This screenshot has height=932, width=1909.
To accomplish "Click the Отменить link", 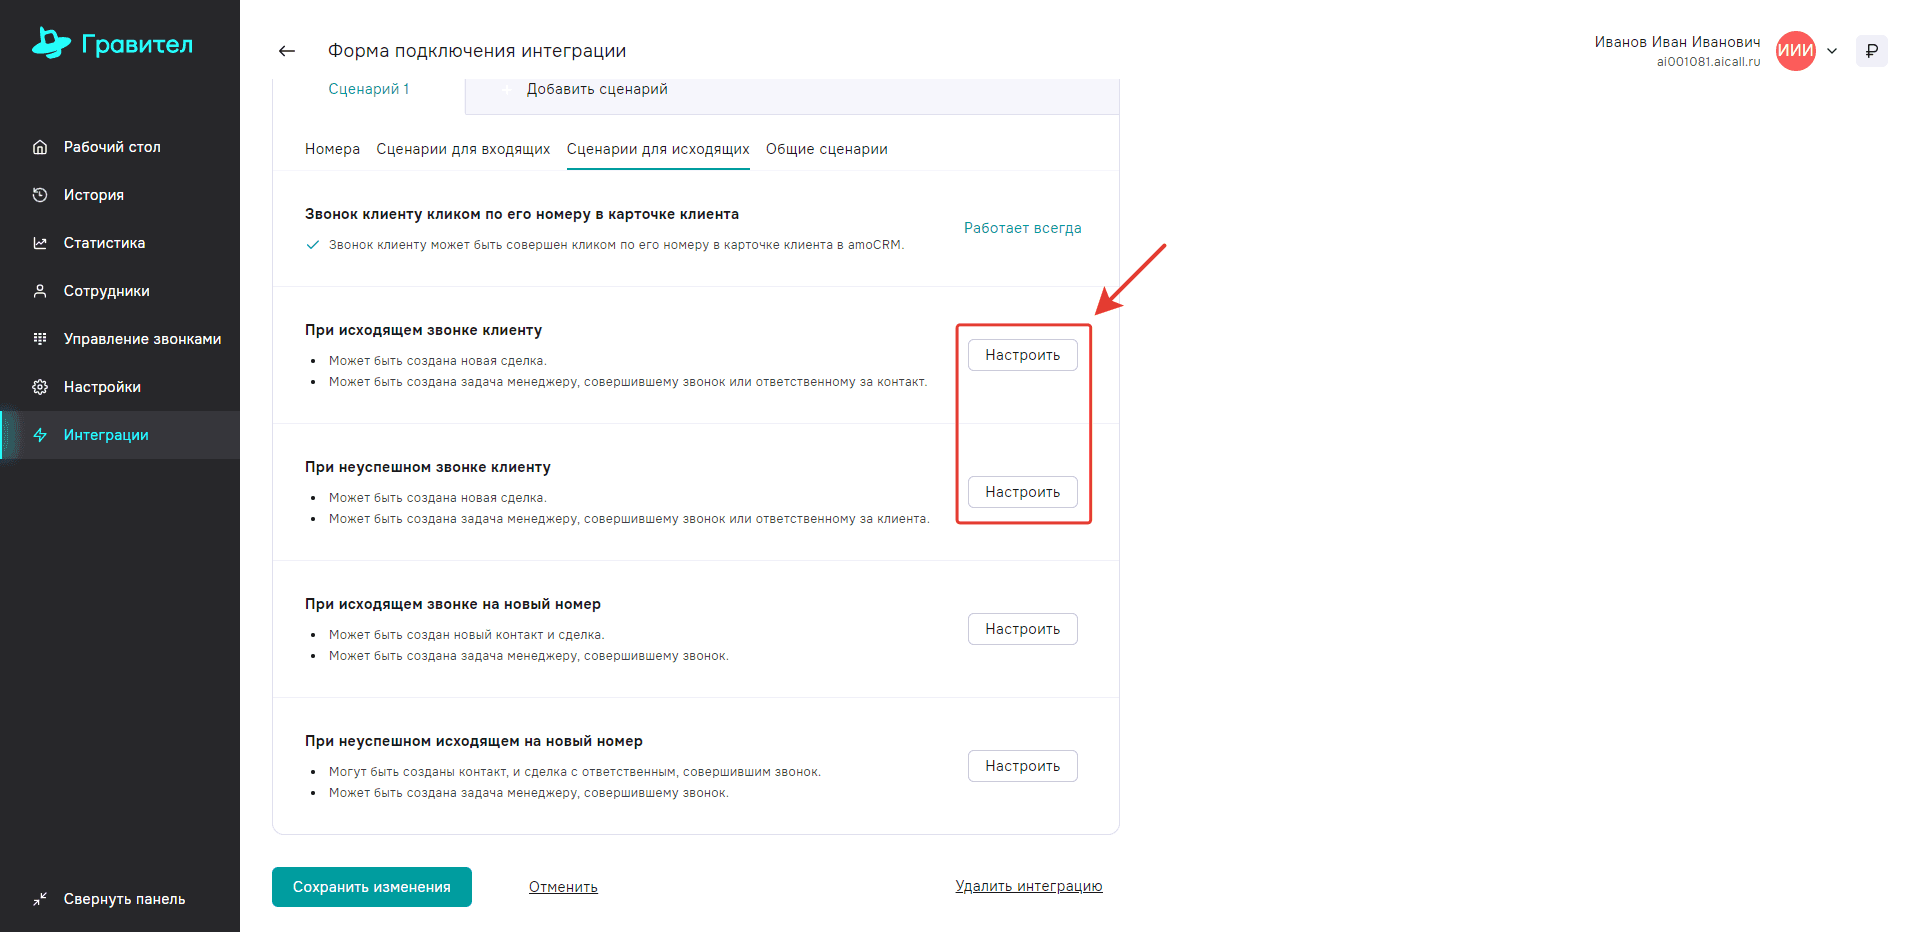I will click(563, 887).
